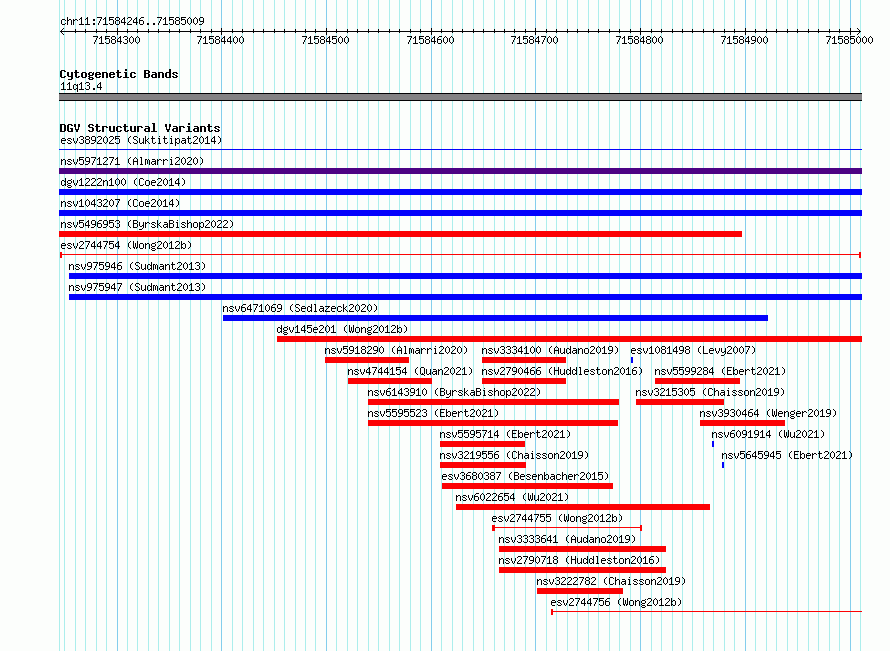Click ruler position 71584500
This screenshot has width=890, height=651.
(326, 40)
